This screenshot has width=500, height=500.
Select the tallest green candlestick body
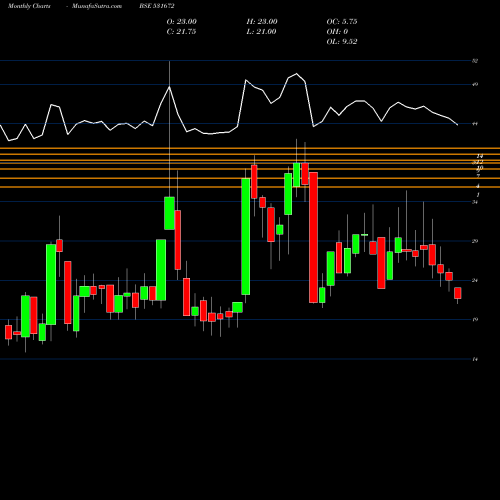point(246,236)
